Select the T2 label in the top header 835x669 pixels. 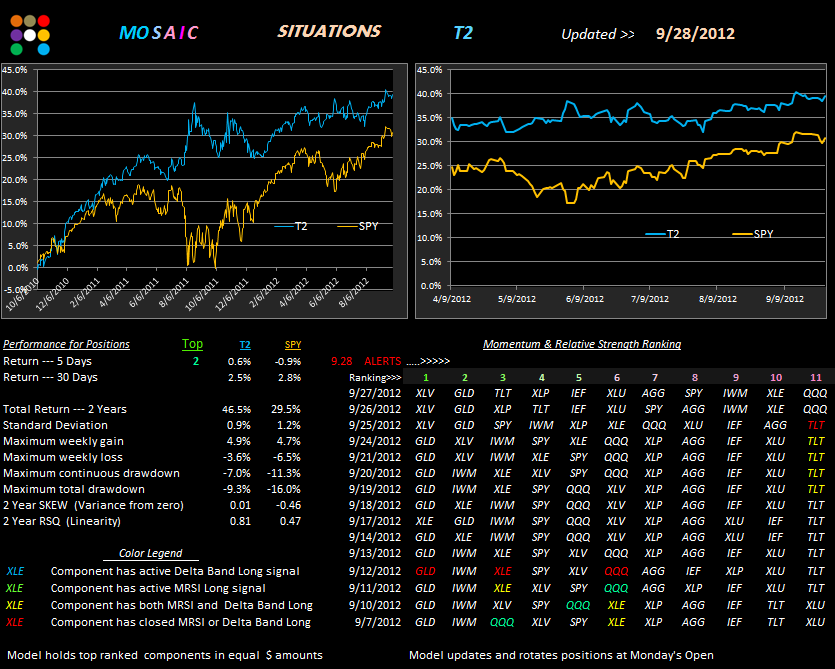pos(463,33)
